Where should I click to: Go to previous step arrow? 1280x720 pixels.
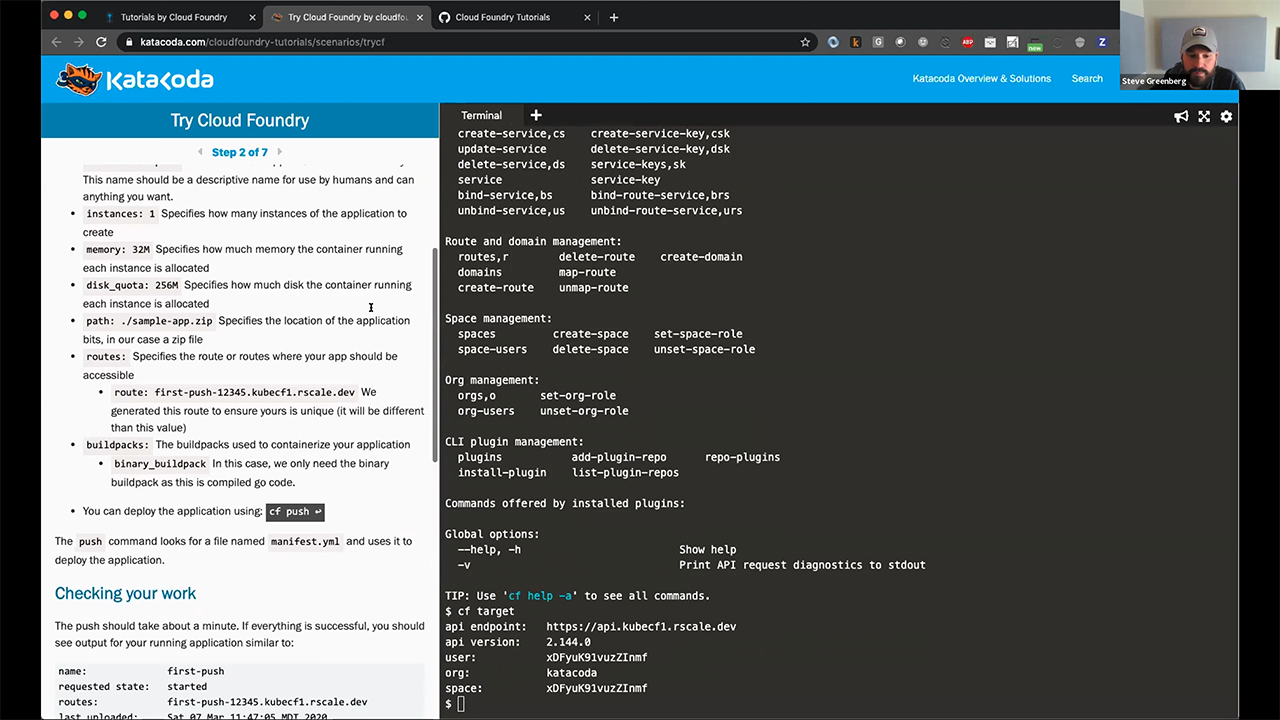(200, 152)
